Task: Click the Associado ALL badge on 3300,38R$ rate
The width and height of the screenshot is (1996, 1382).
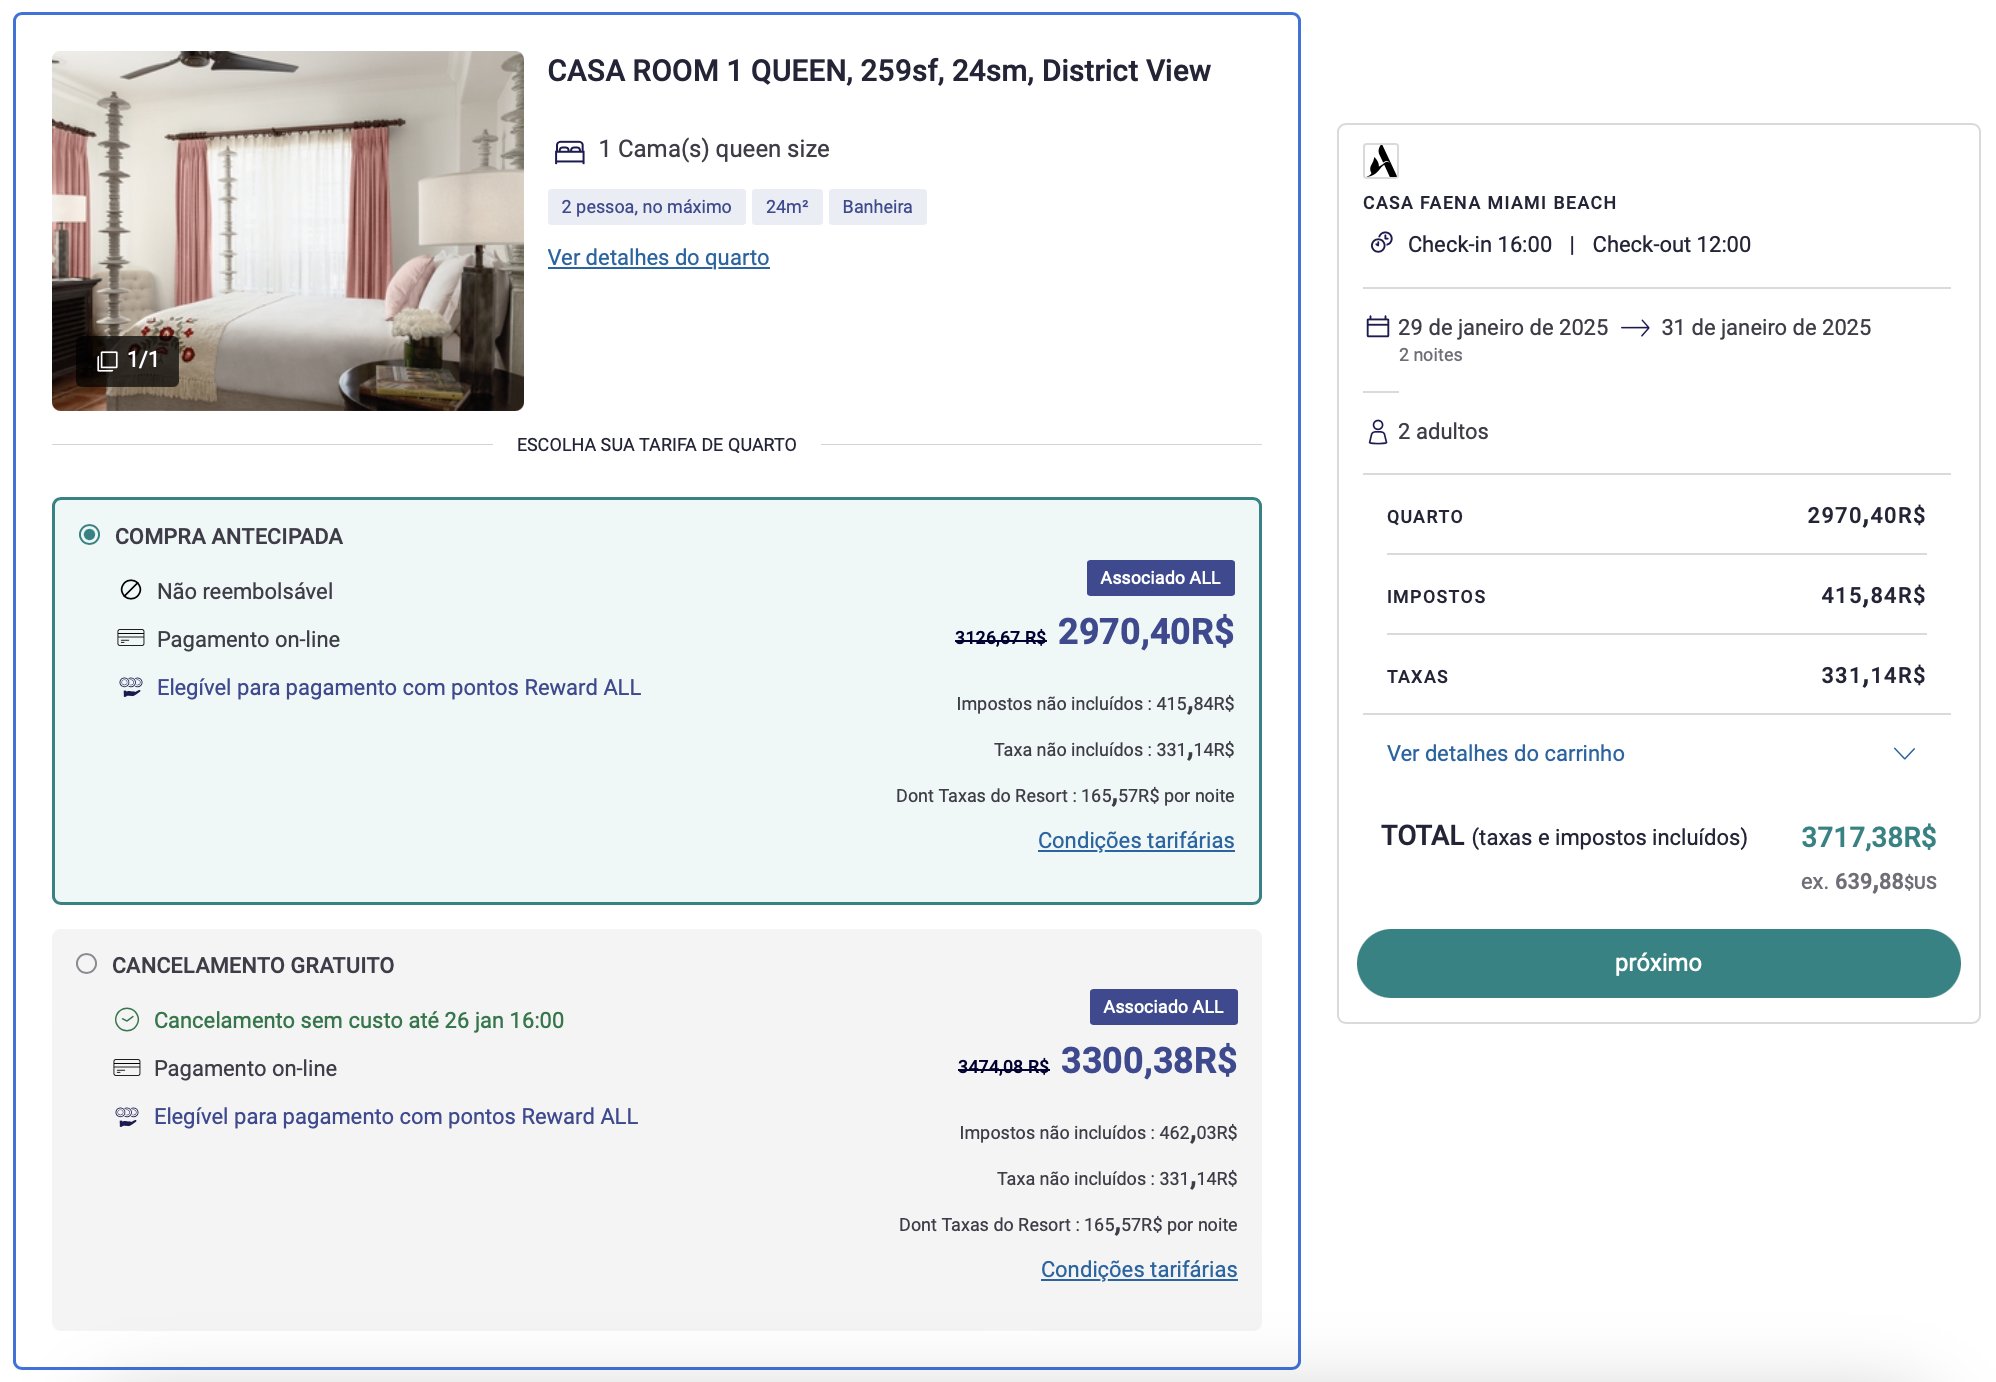Action: coord(1163,1007)
